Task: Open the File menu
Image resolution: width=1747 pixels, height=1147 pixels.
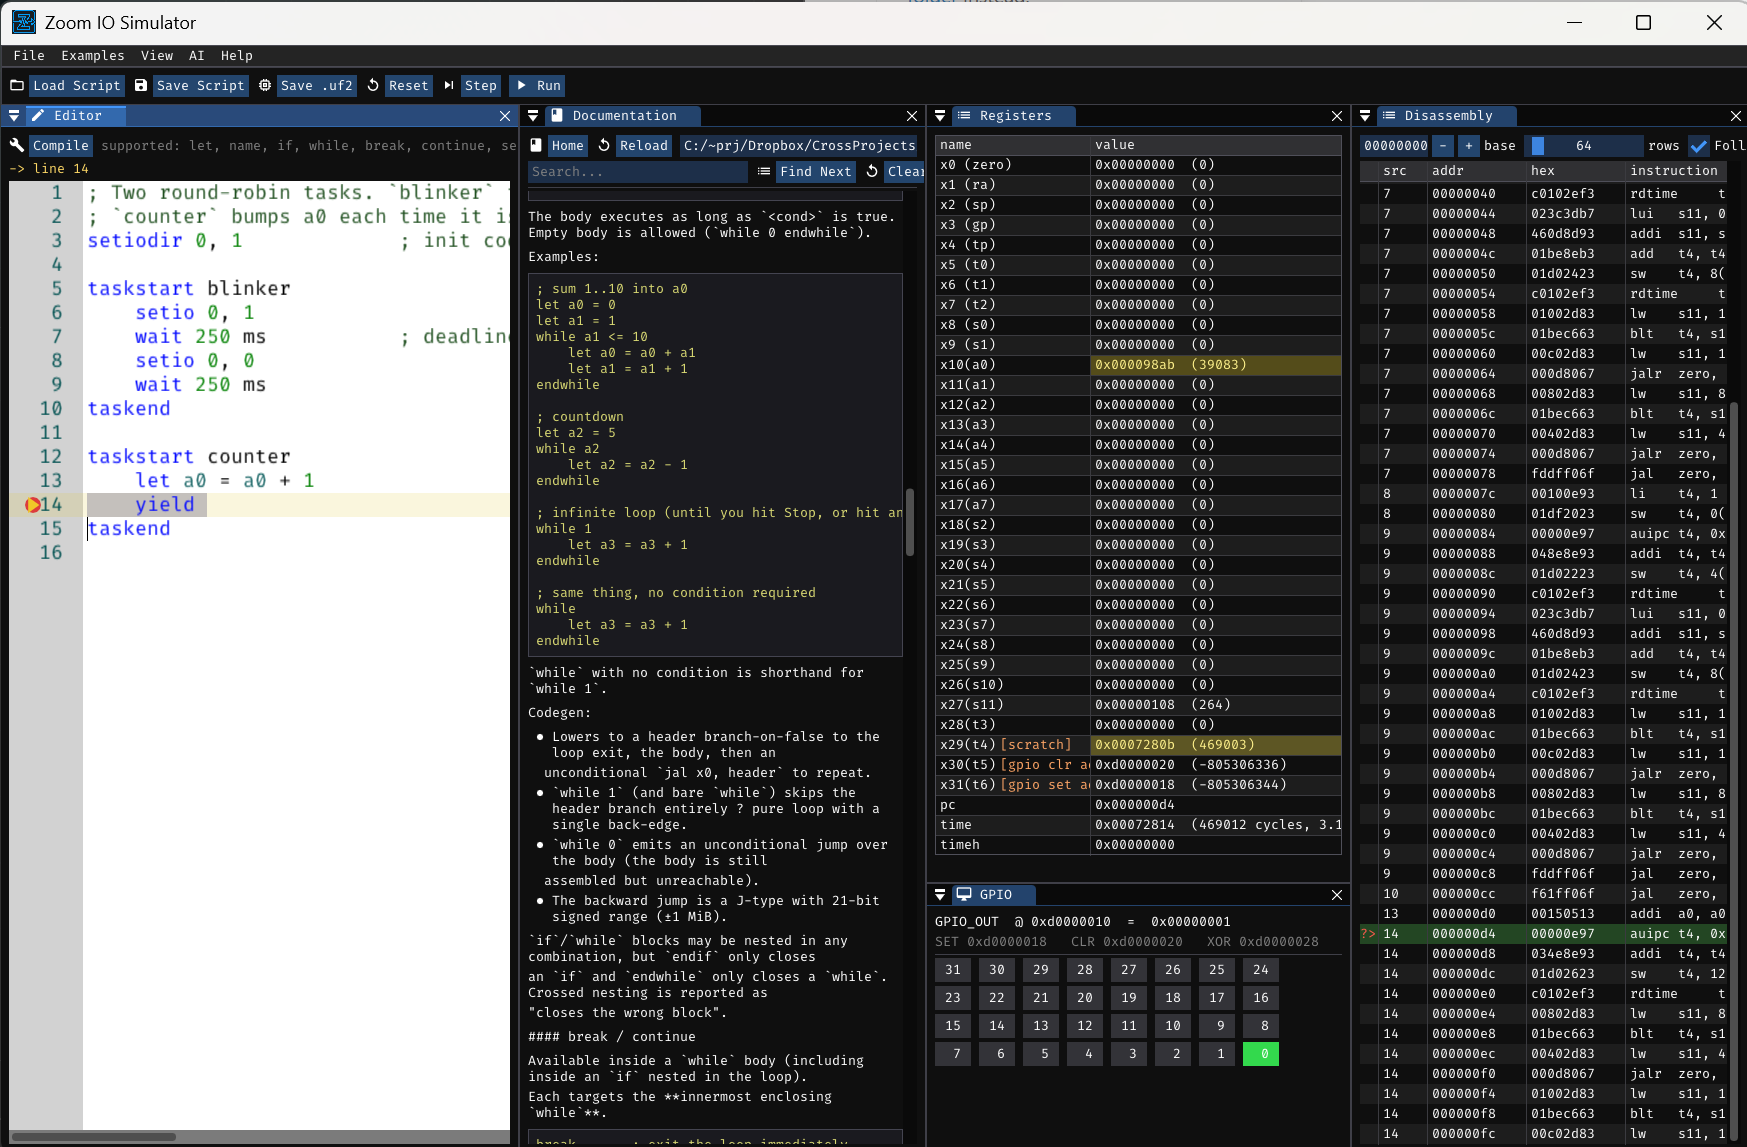Action: [29, 56]
